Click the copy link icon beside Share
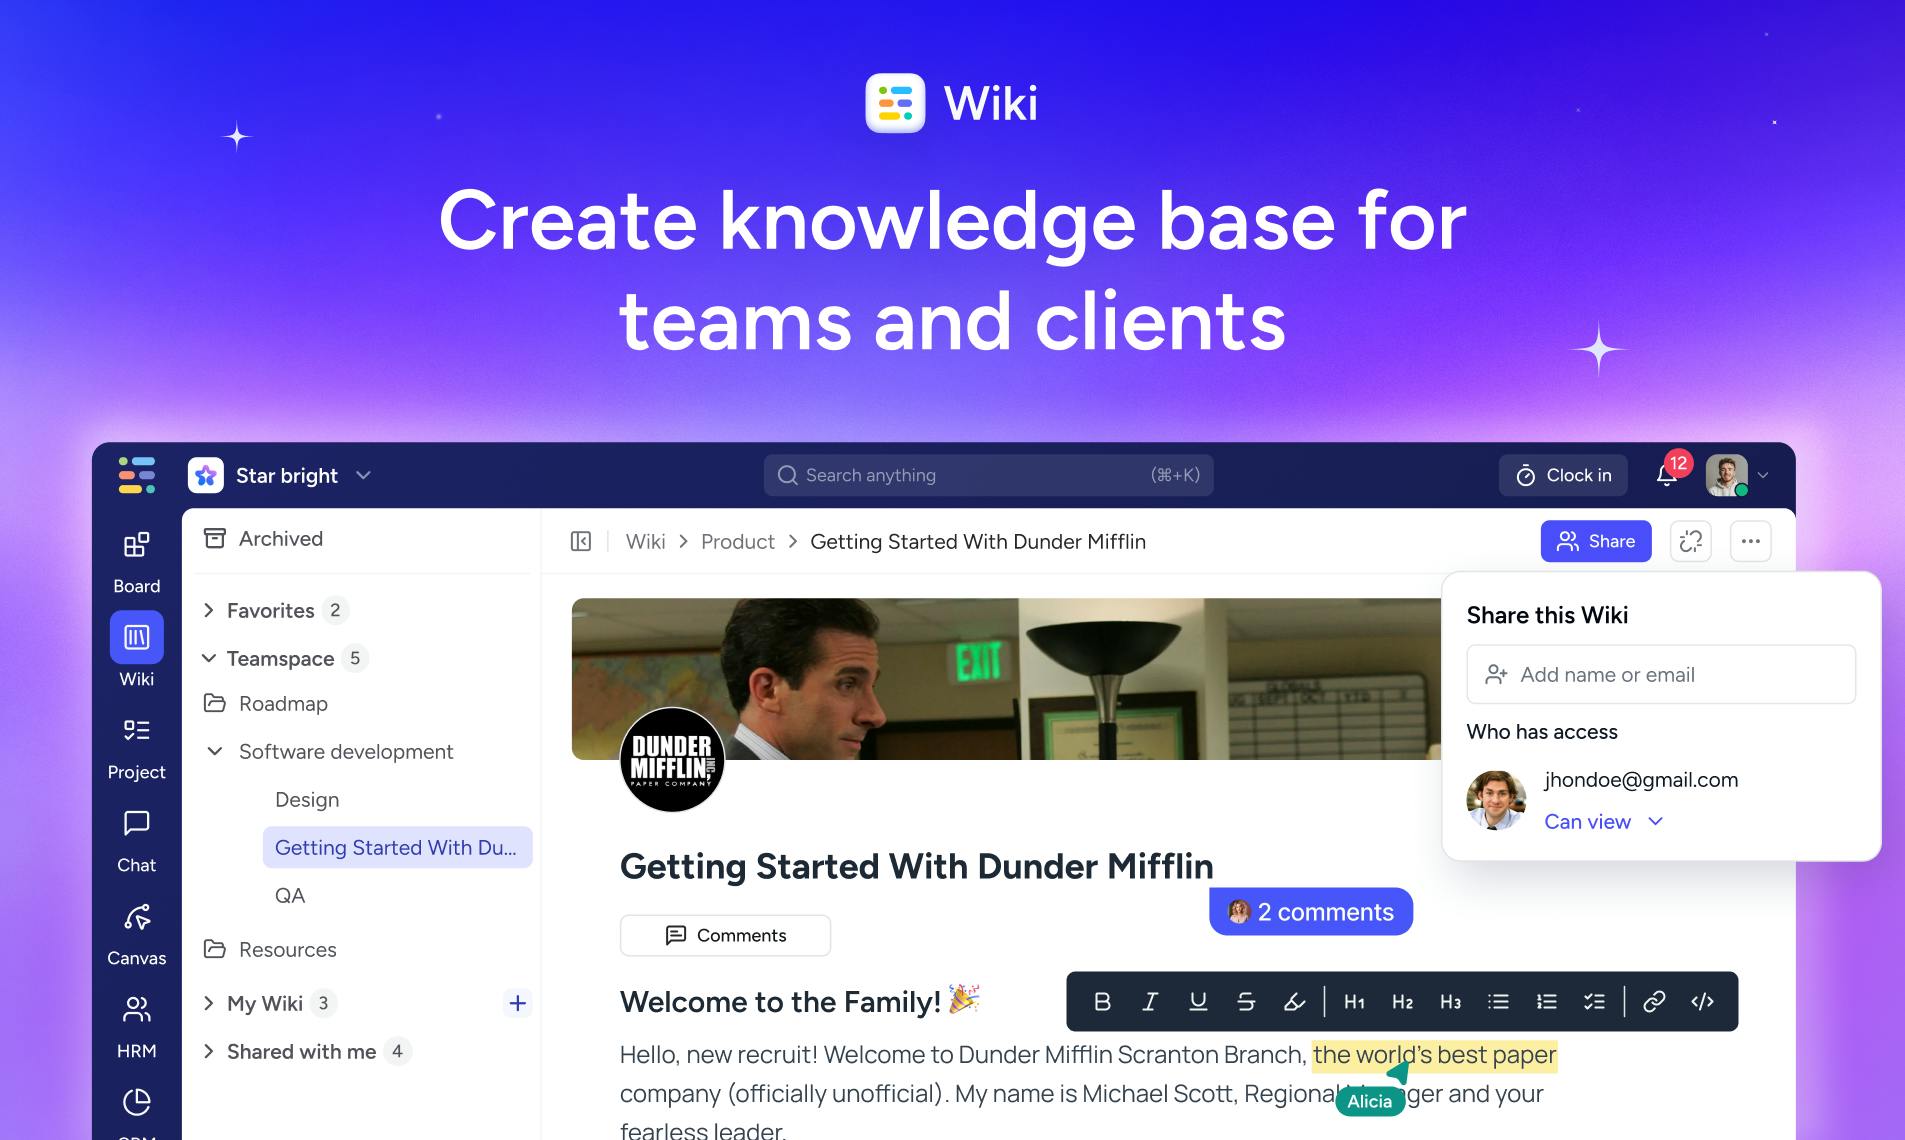Screen dimensions: 1905x1140 tap(1691, 541)
